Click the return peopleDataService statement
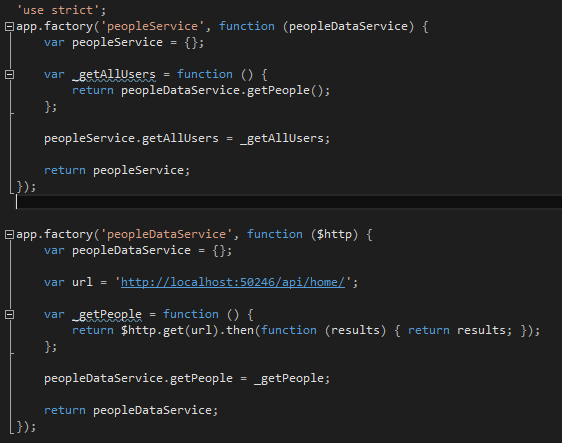This screenshot has height=443, width=562. tap(131, 410)
